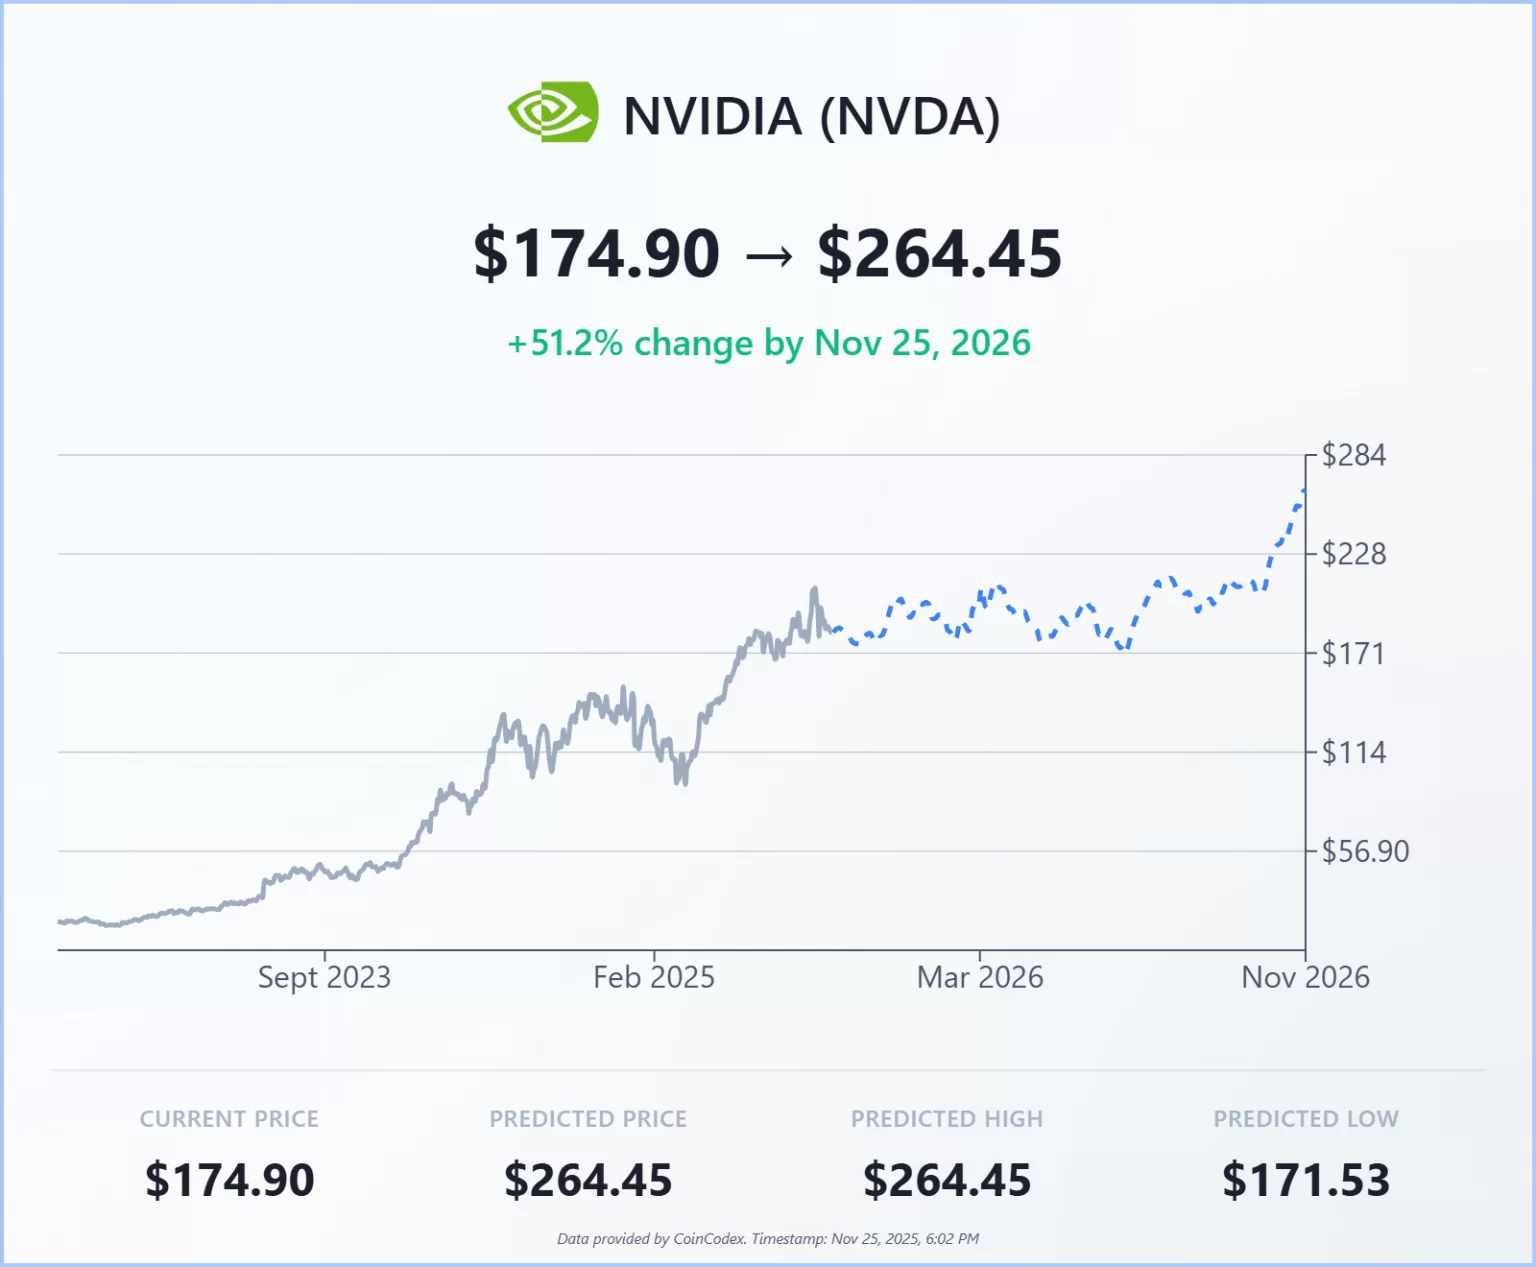Click the Feb 2025 x-axis marker
Viewport: 1536px width, 1267px height.
654,977
